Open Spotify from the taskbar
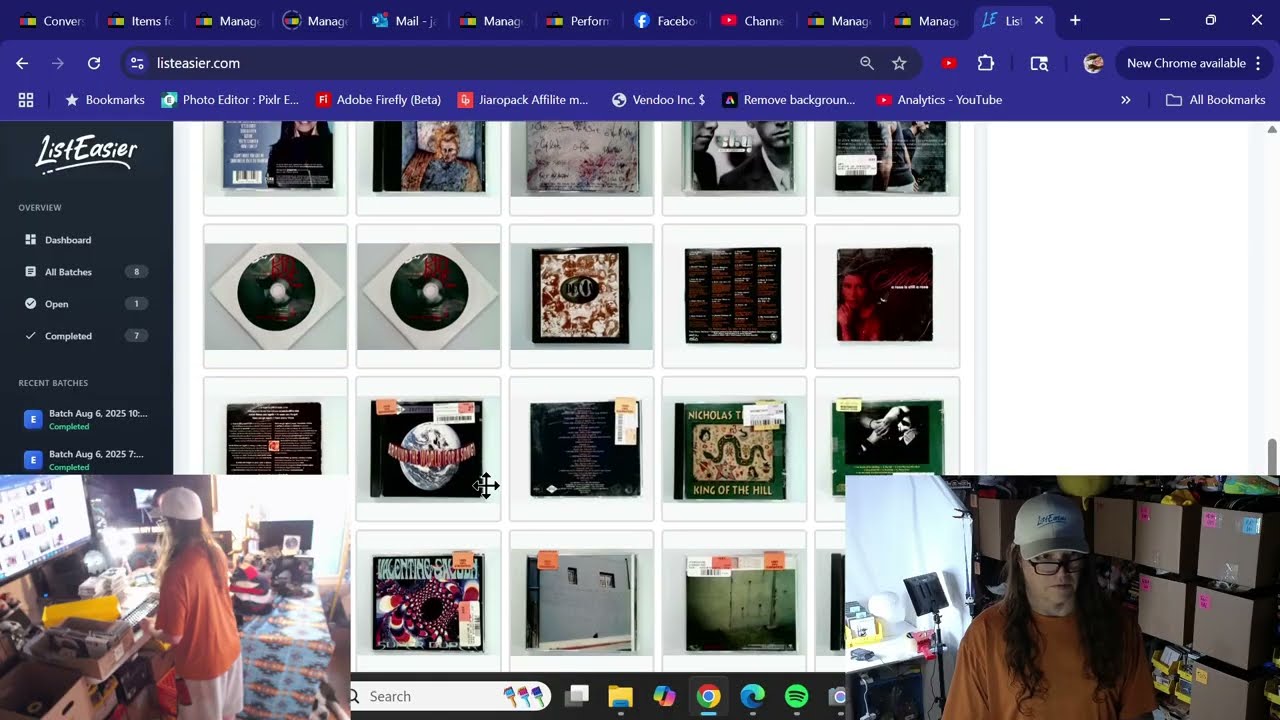The width and height of the screenshot is (1280, 720). click(796, 696)
